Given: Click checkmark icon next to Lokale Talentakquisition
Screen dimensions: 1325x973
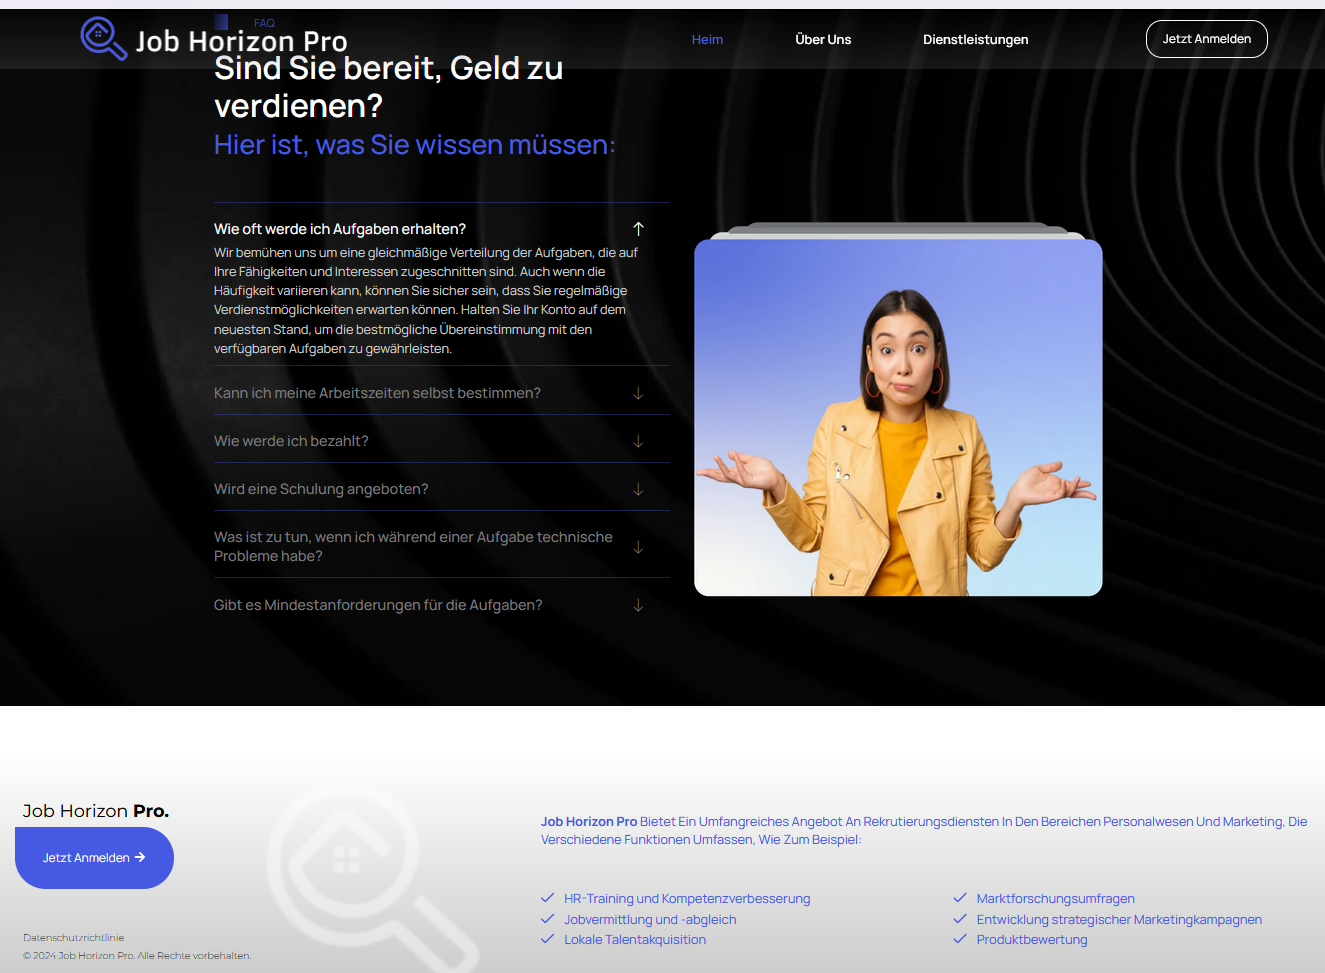Looking at the screenshot, I should (547, 939).
